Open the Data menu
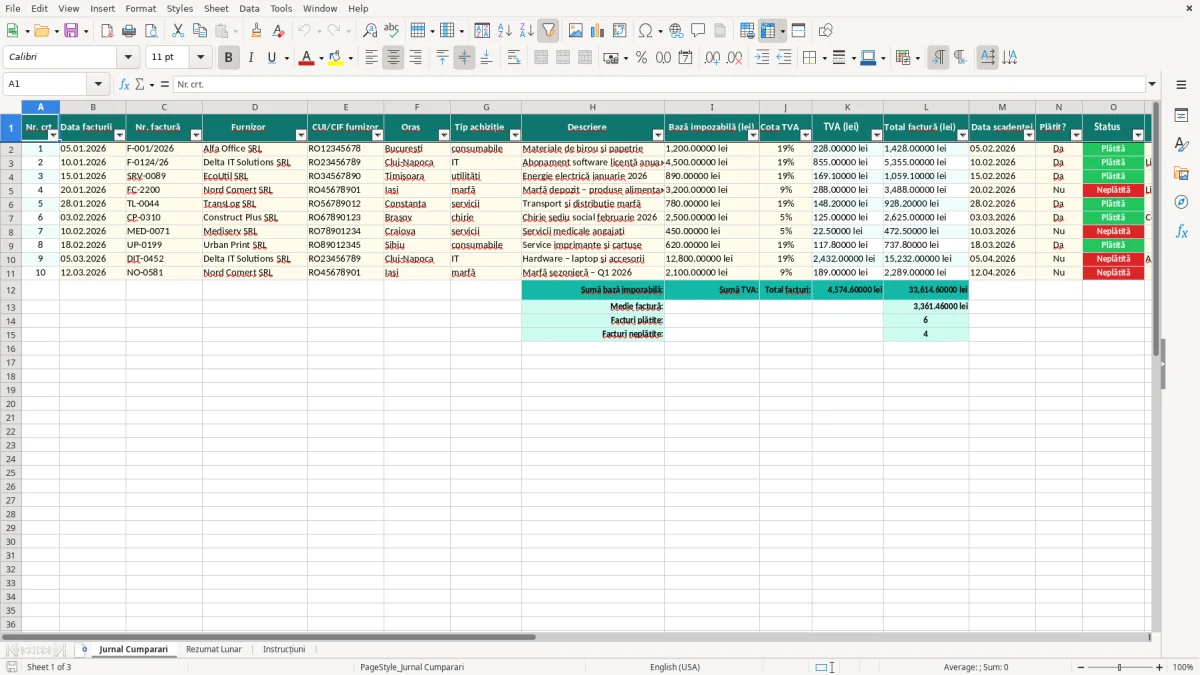 (x=249, y=8)
